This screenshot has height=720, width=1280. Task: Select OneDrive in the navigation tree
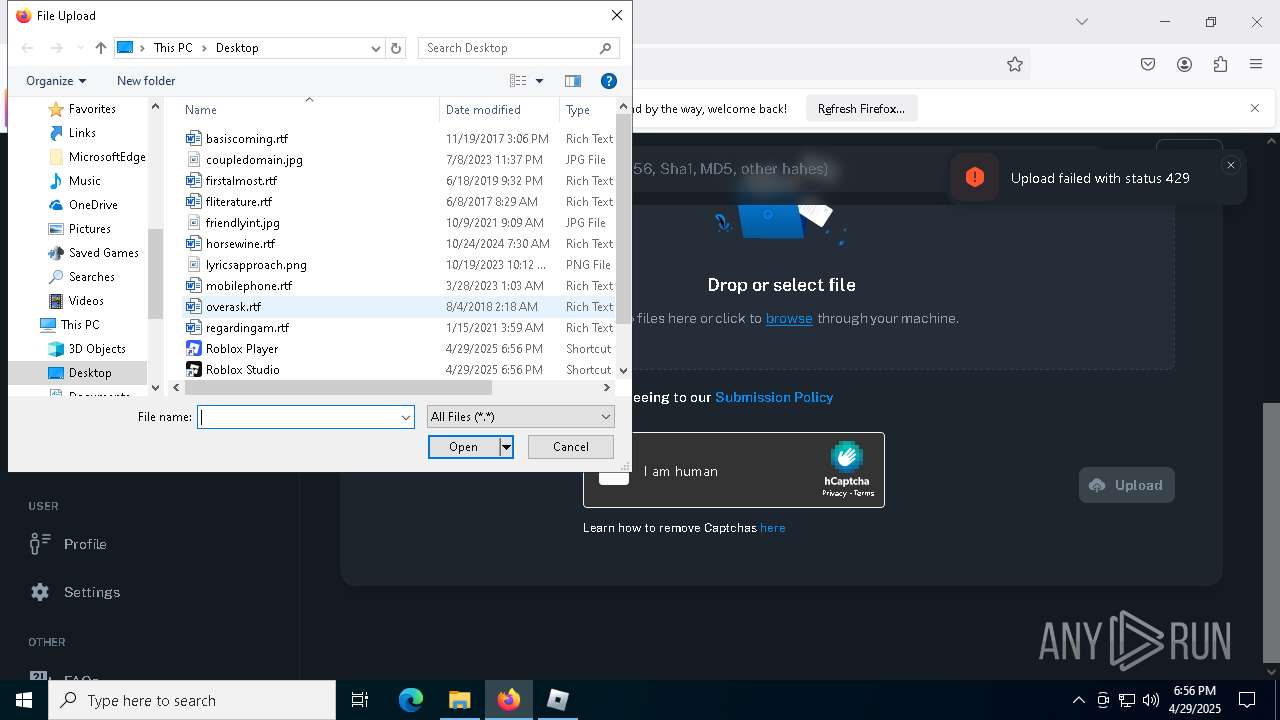coord(93,205)
